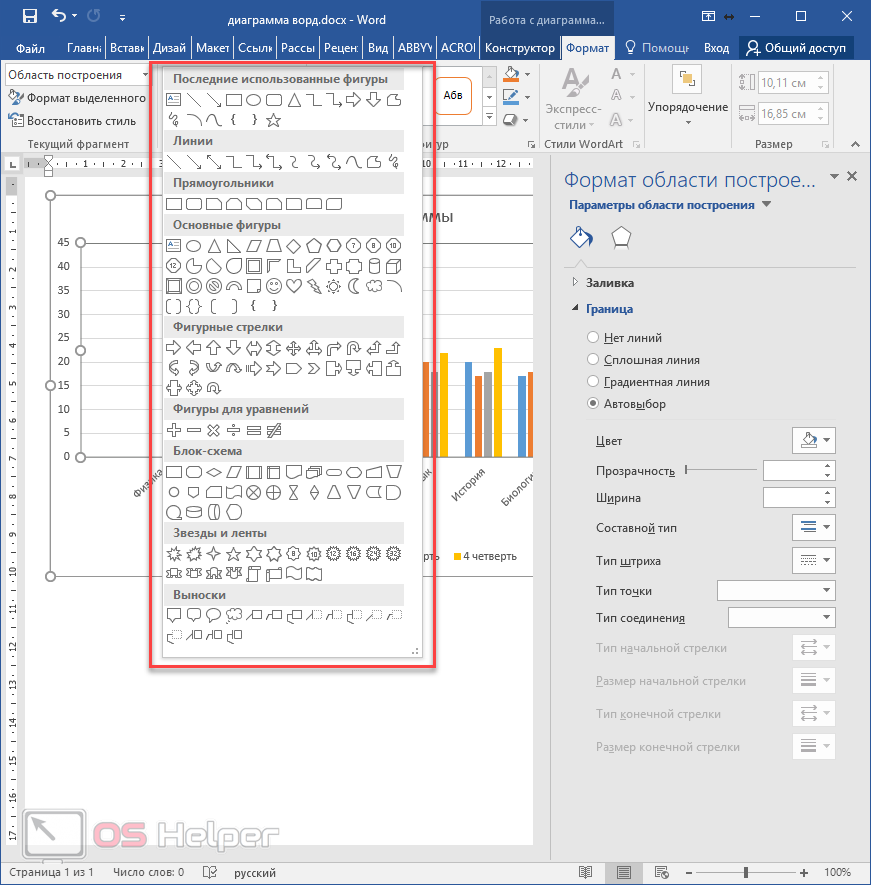The width and height of the screenshot is (871, 885).
Task: Open the Effects pentagon icon in format pane
Action: pos(621,237)
